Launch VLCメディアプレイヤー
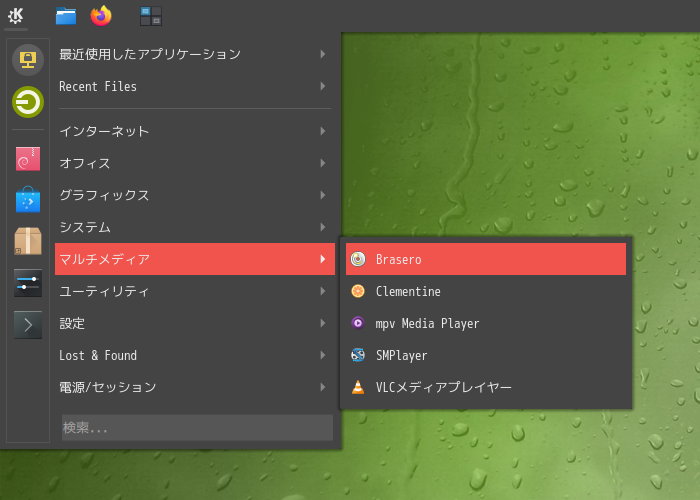This screenshot has width=700, height=500. pos(486,387)
